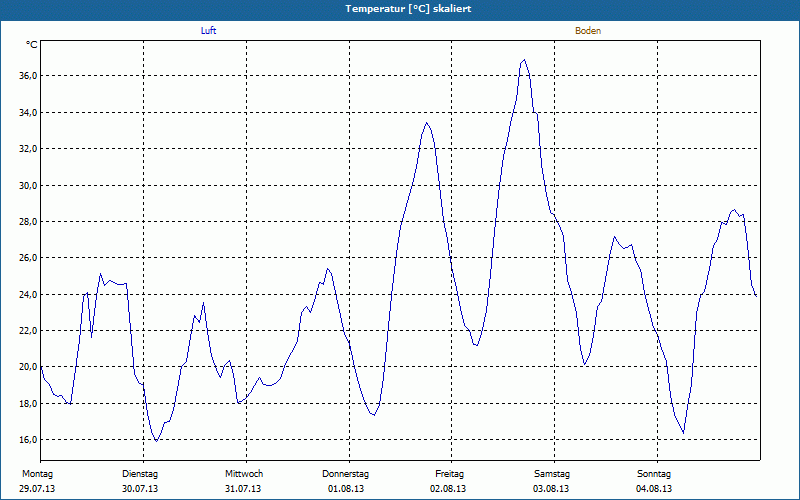Click the Freitag day label
800x500 pixels.
(x=449, y=474)
